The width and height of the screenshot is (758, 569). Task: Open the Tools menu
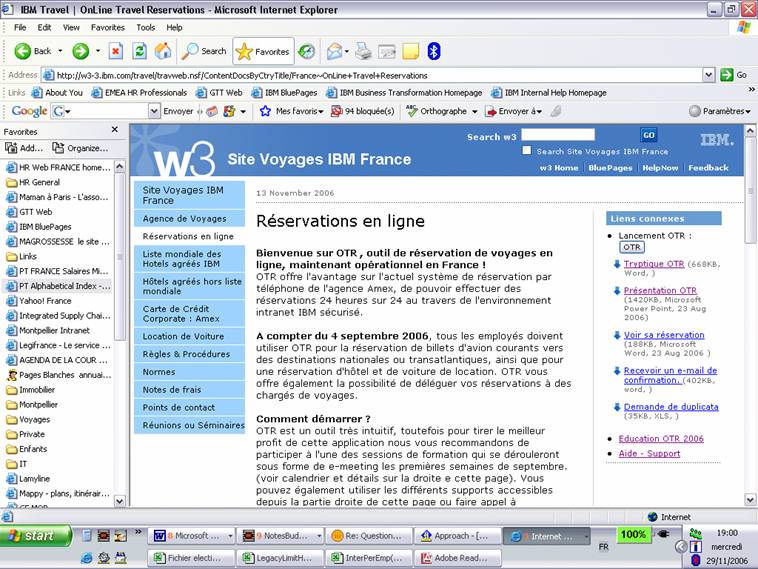[146, 28]
